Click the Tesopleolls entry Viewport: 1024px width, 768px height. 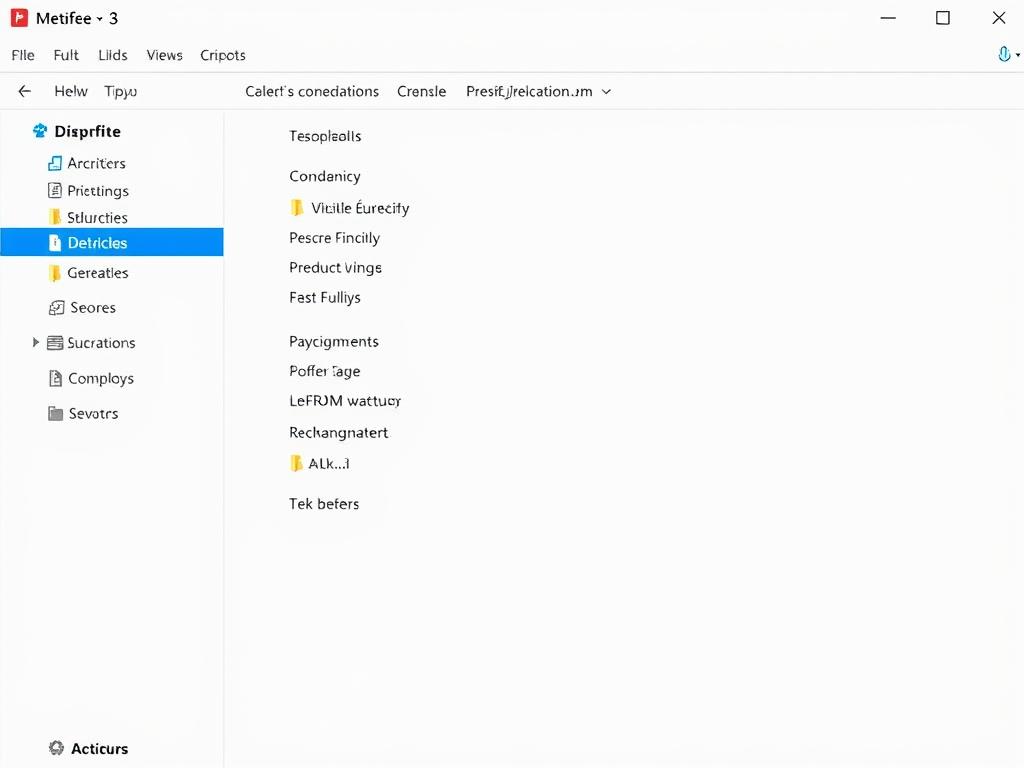tap(325, 136)
